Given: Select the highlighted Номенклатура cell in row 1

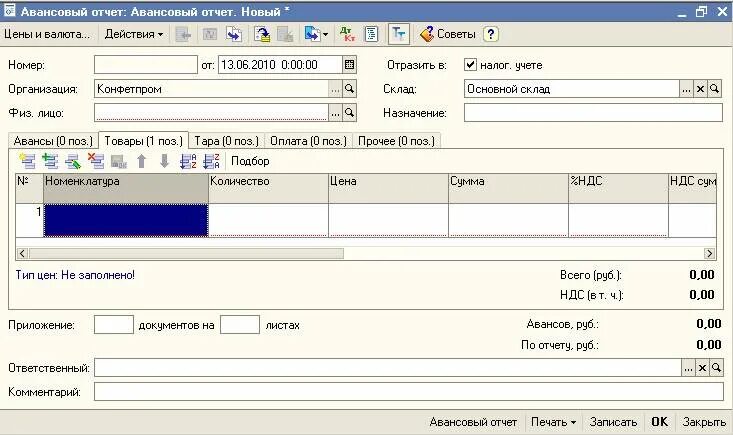Looking at the screenshot, I should [126, 220].
